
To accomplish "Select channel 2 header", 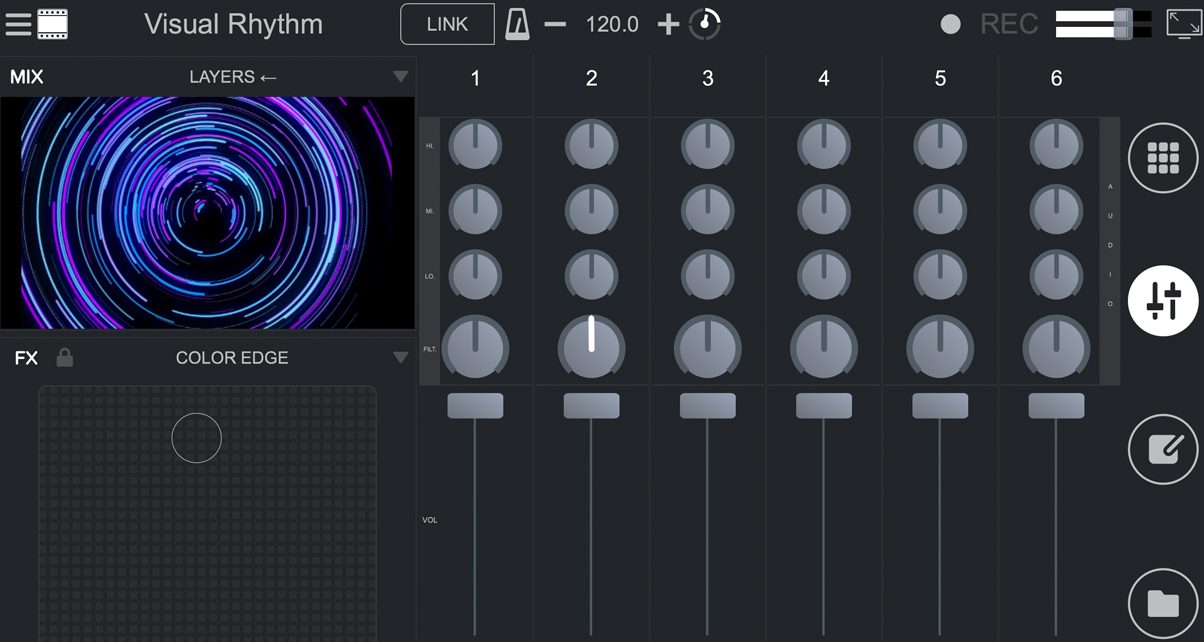I will (591, 78).
